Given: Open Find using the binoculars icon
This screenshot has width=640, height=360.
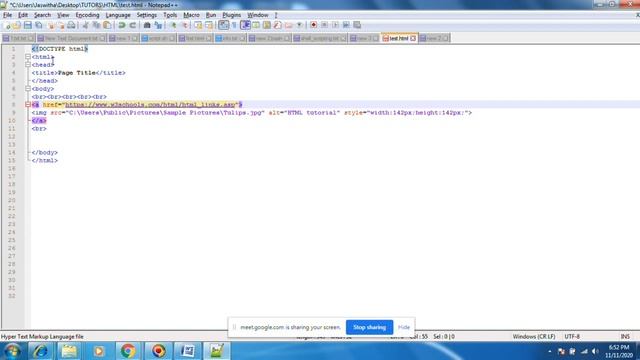Looking at the screenshot, I should tap(147, 25).
